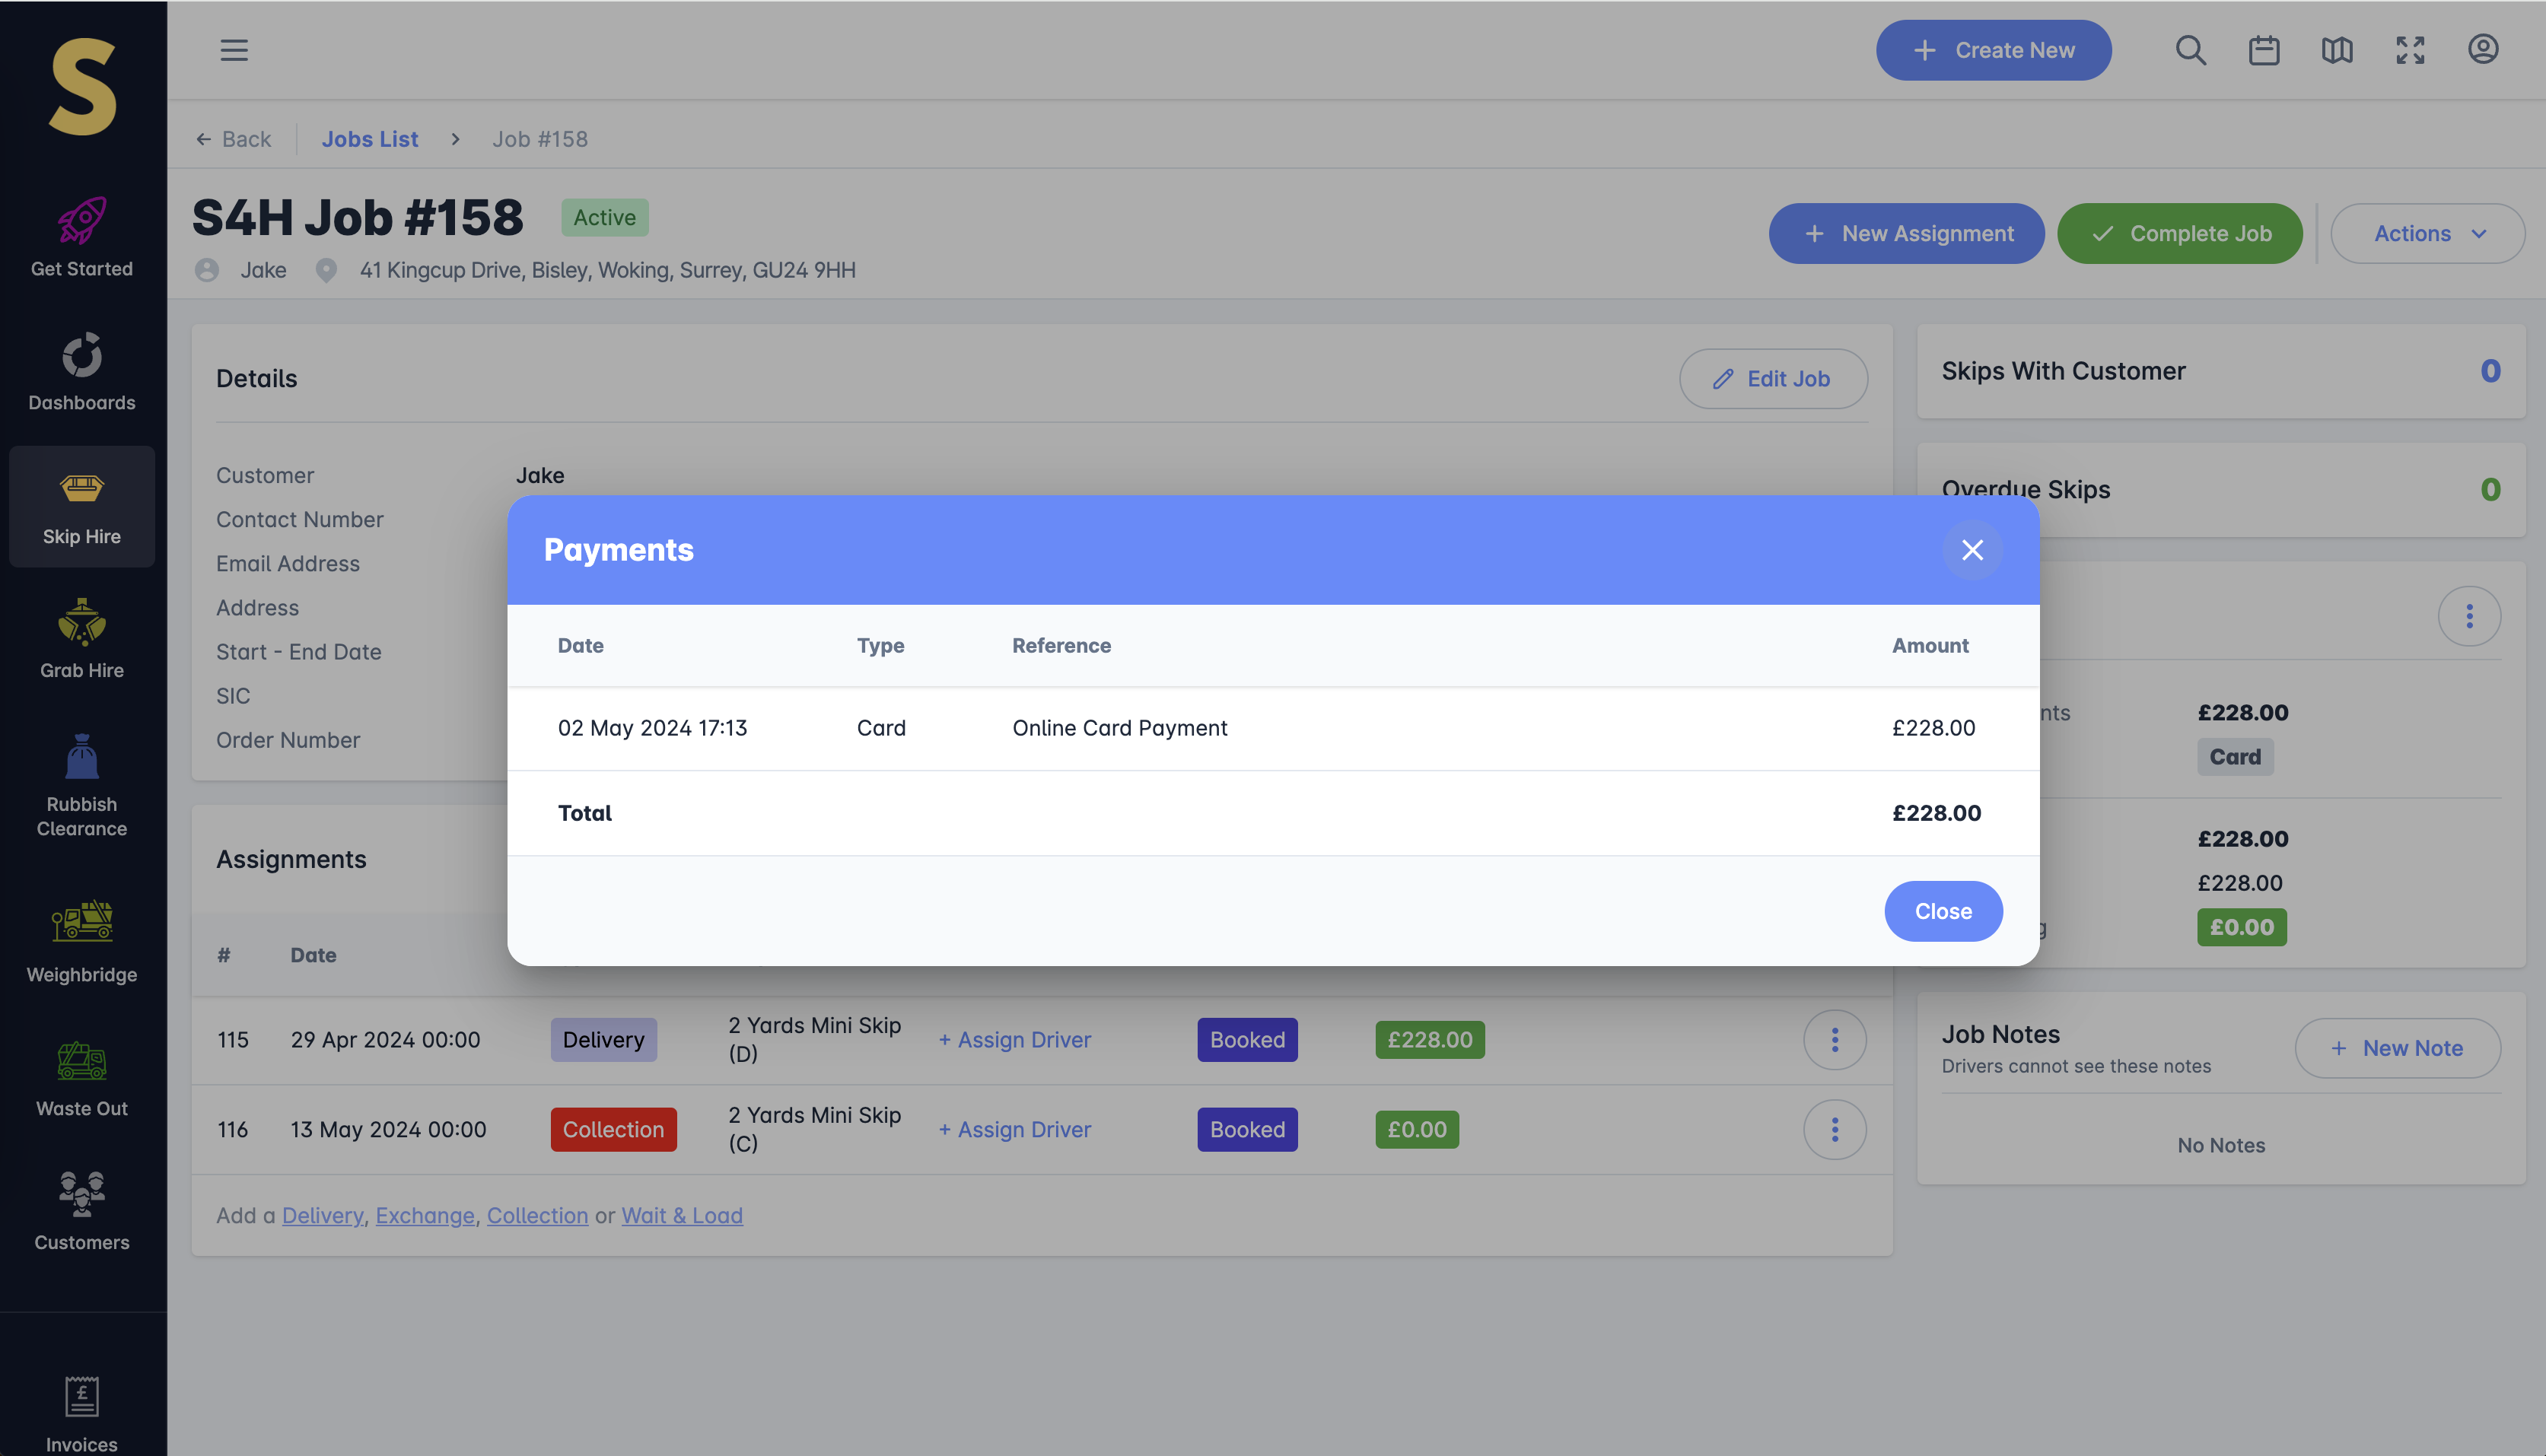Open the map view icon
This screenshot has height=1456, width=2546.
point(2336,50)
